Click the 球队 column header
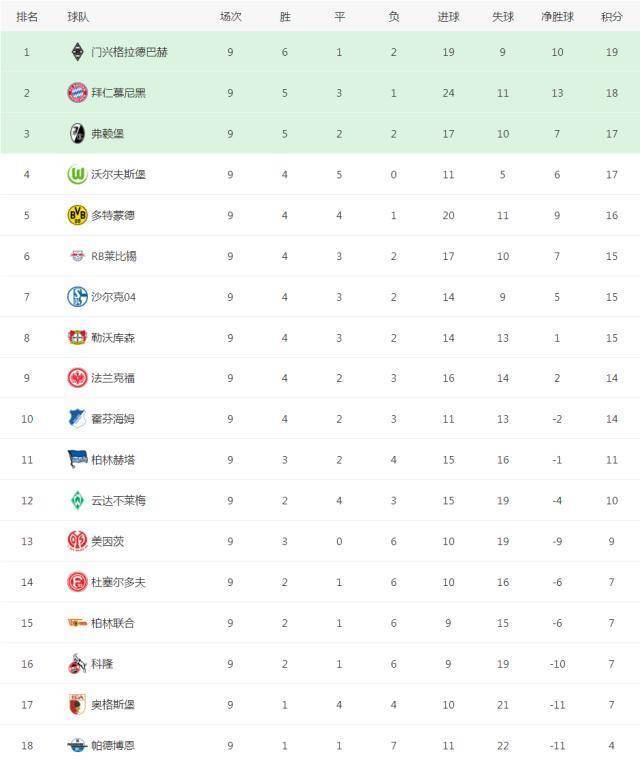This screenshot has width=640, height=761. [77, 17]
